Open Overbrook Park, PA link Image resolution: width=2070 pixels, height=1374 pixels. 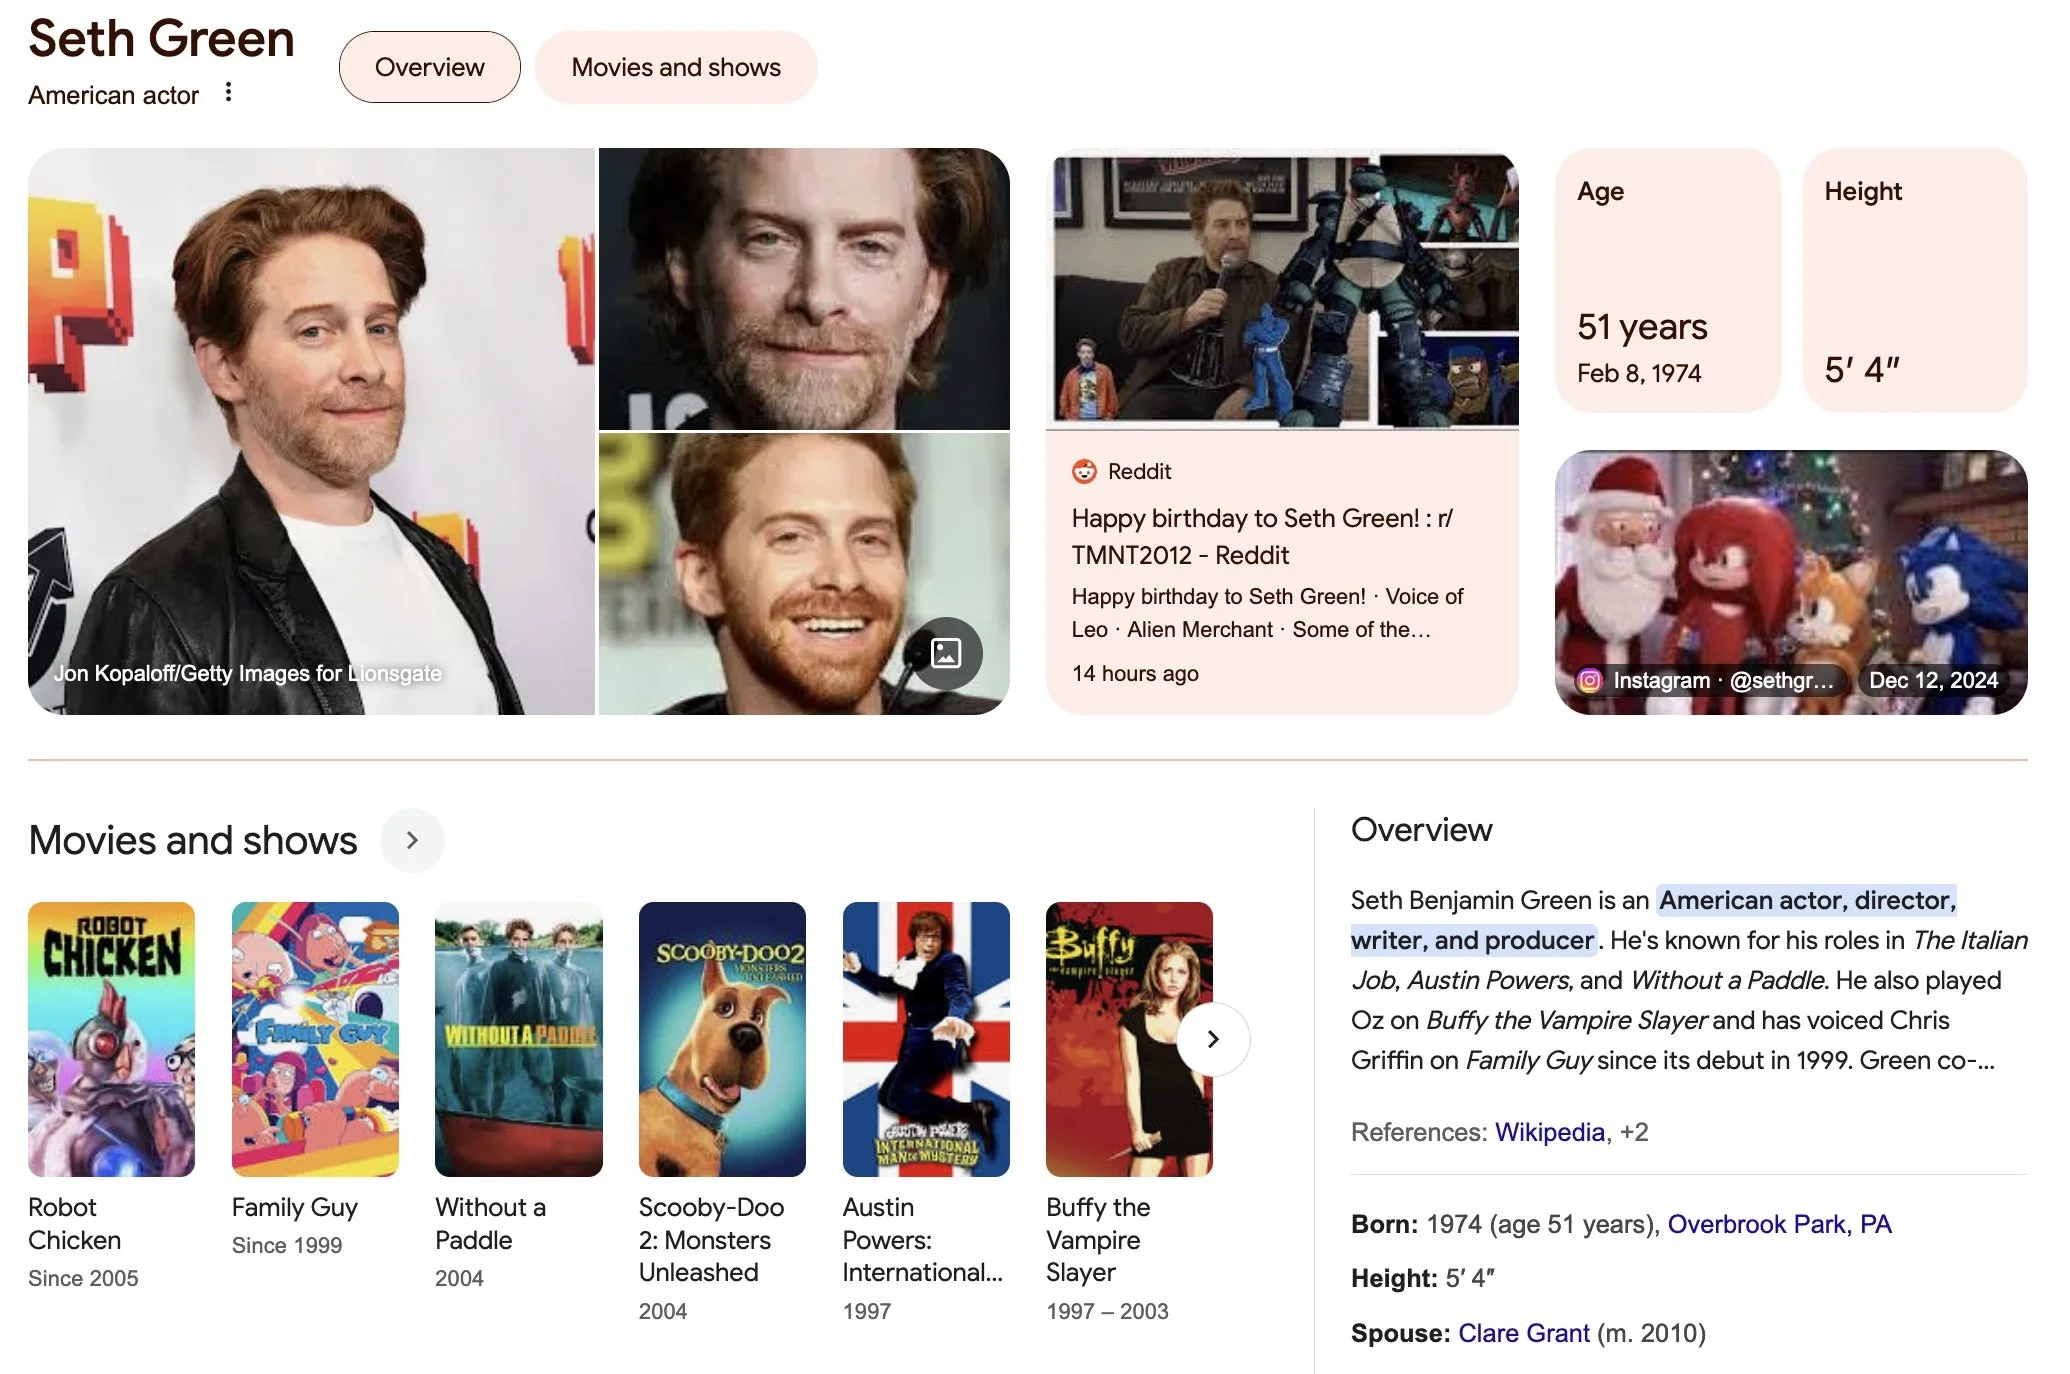pyautogui.click(x=1779, y=1224)
